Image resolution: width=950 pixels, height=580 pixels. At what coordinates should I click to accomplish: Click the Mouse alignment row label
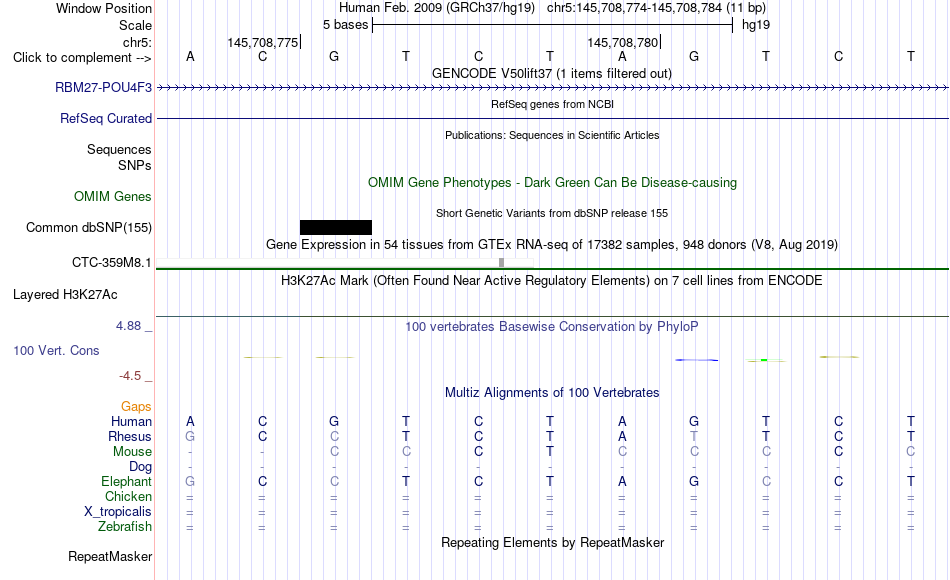tap(132, 452)
